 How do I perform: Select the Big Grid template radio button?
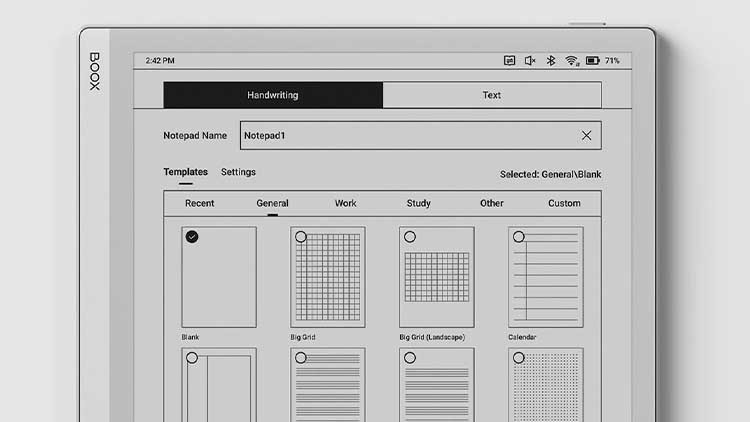pyautogui.click(x=301, y=237)
